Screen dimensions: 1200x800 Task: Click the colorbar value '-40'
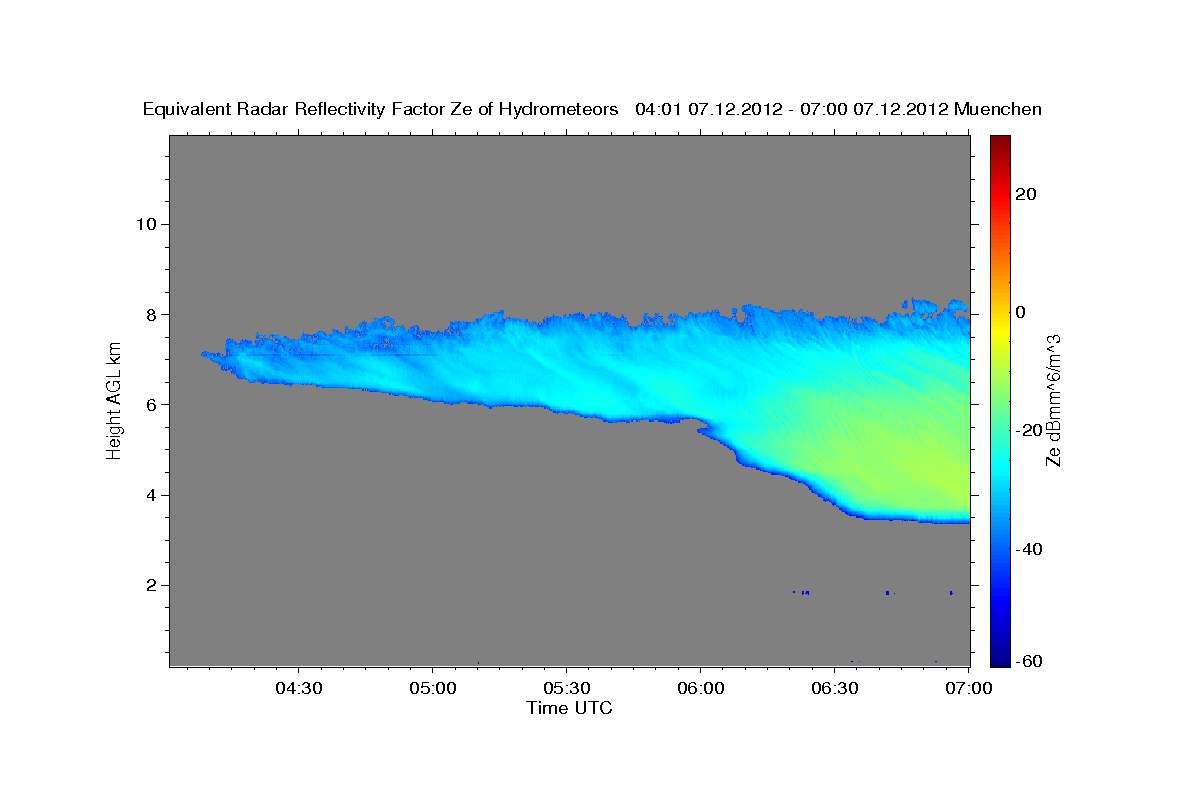click(1031, 549)
